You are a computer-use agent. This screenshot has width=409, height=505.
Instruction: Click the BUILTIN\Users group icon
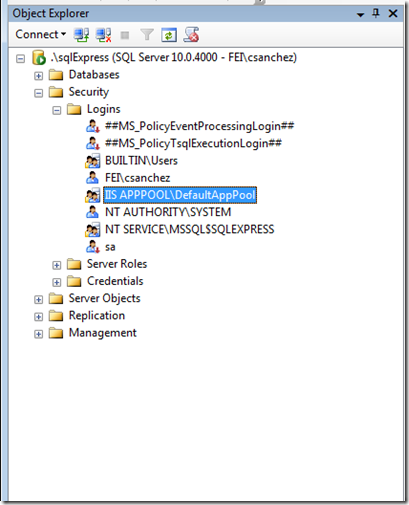92,161
